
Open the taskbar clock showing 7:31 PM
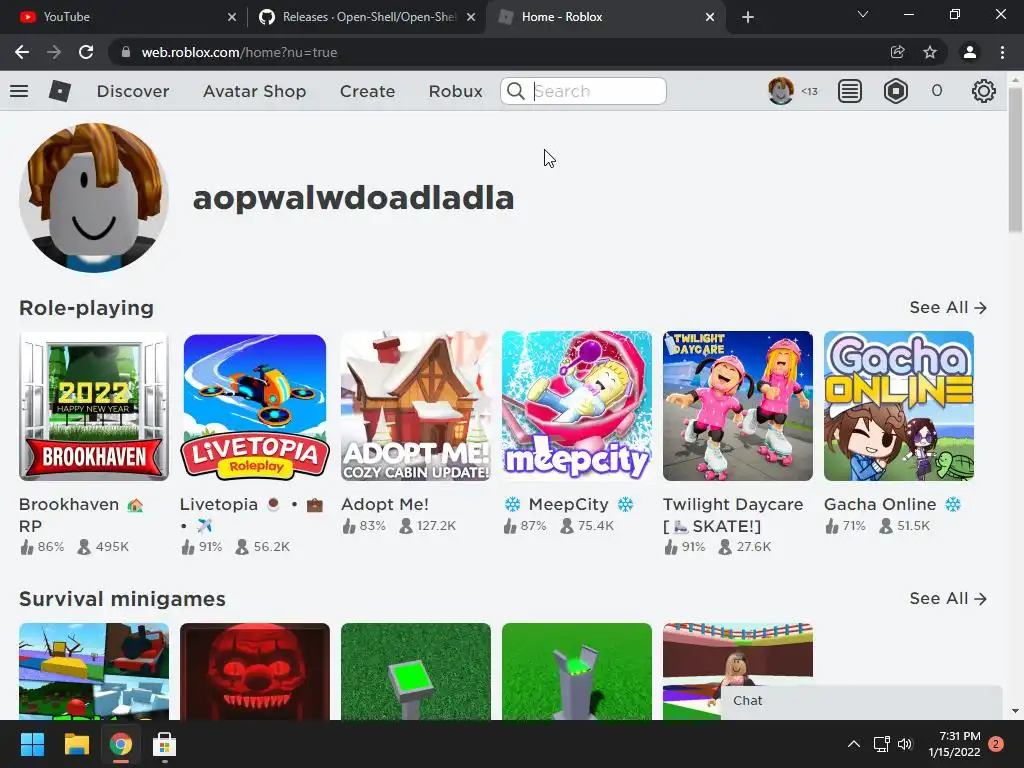pyautogui.click(x=954, y=744)
